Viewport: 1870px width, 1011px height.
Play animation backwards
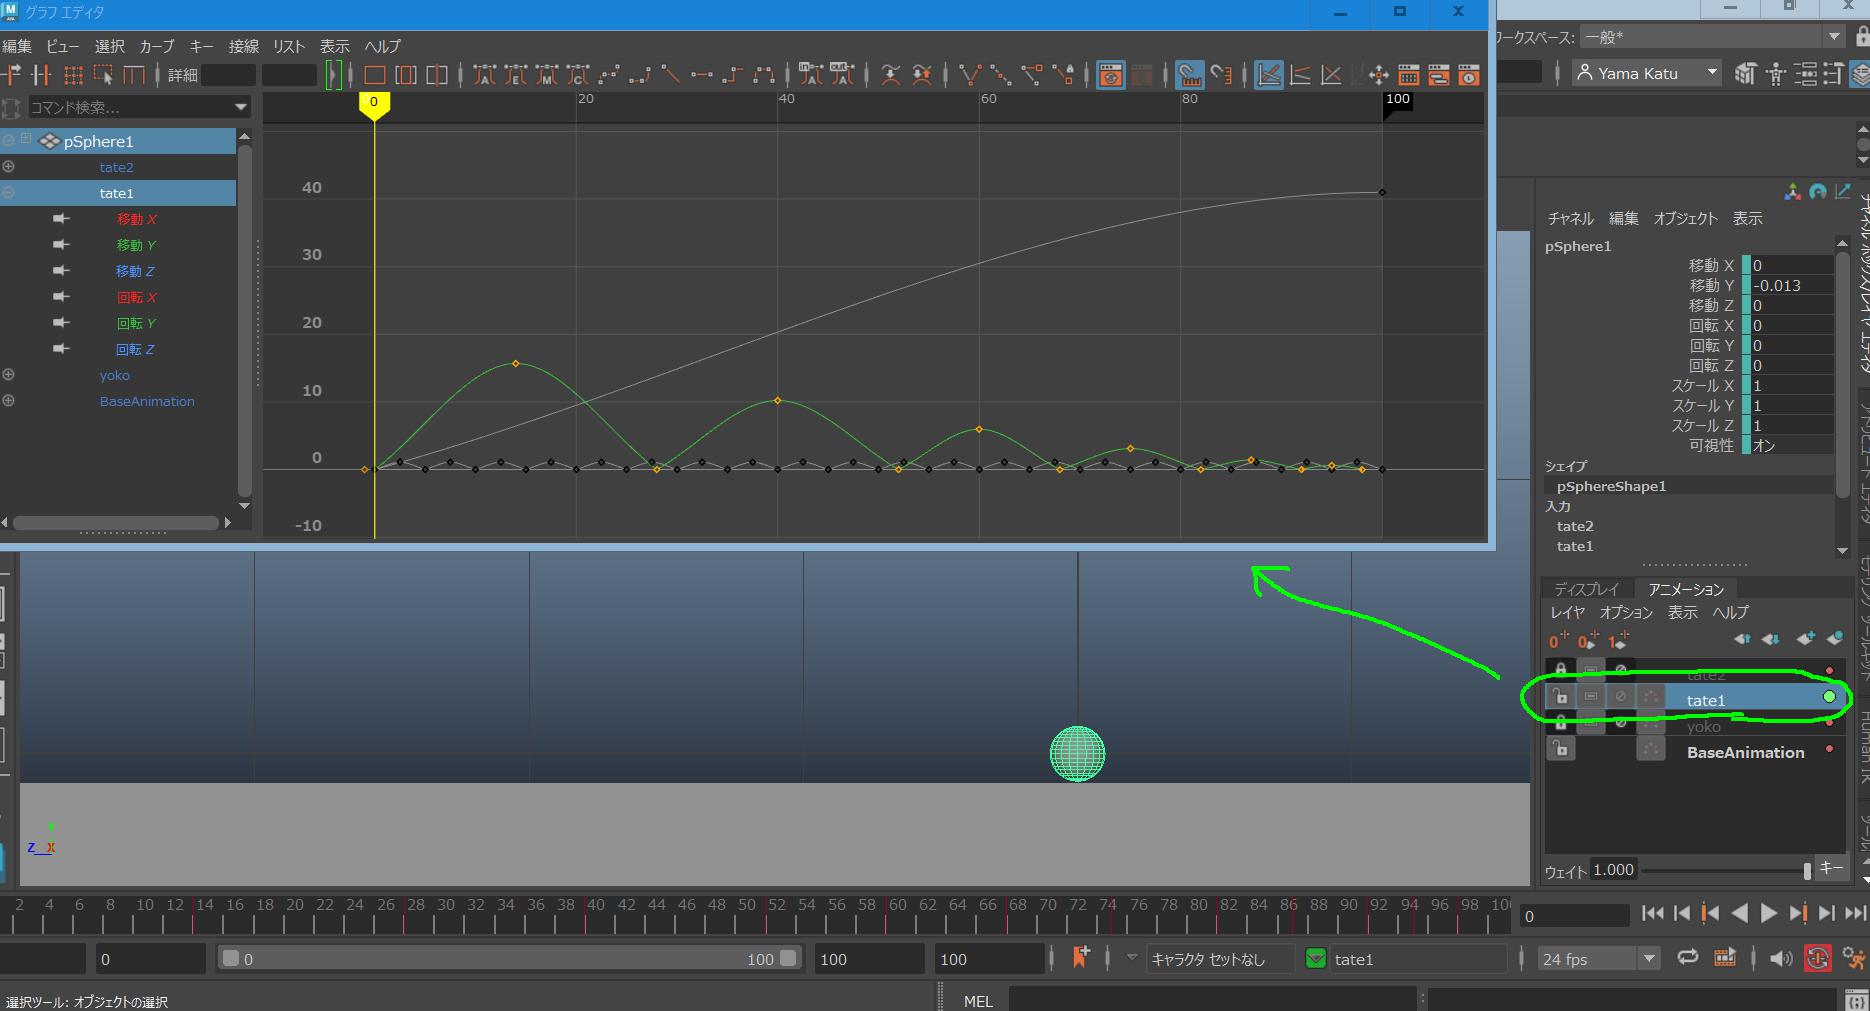(1740, 913)
